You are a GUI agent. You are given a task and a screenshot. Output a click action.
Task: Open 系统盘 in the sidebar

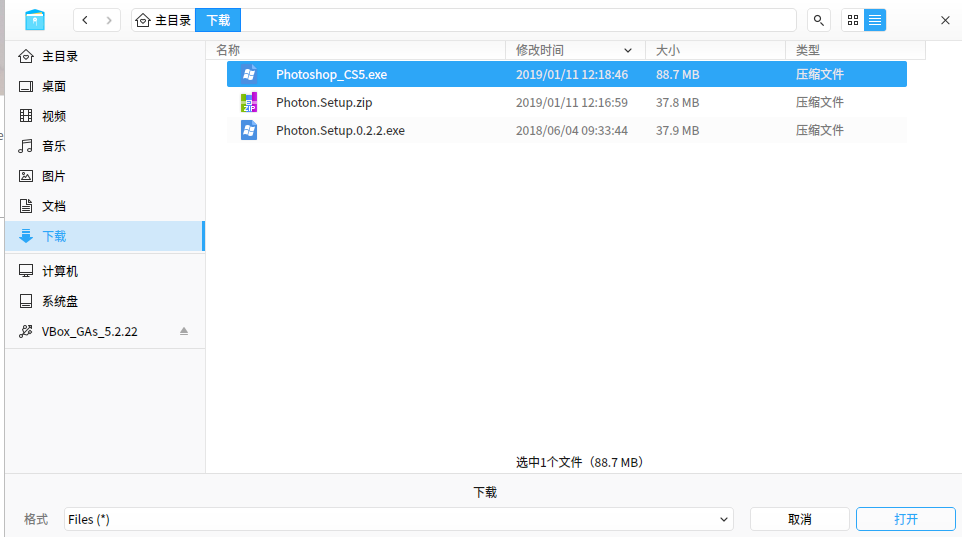point(105,301)
